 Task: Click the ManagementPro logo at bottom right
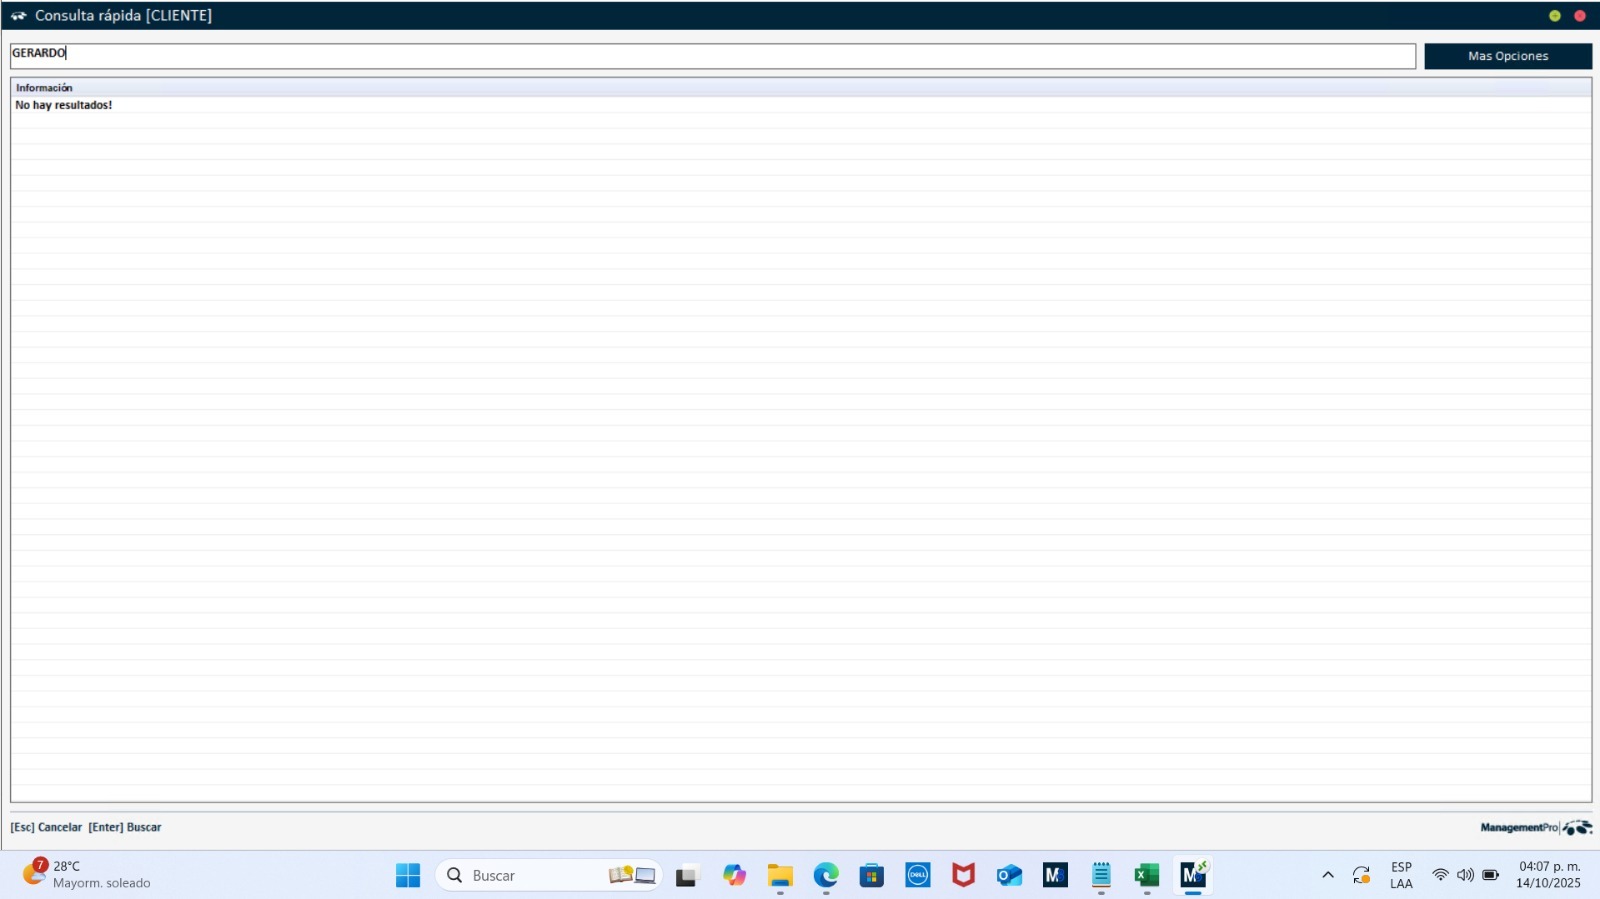point(1535,827)
